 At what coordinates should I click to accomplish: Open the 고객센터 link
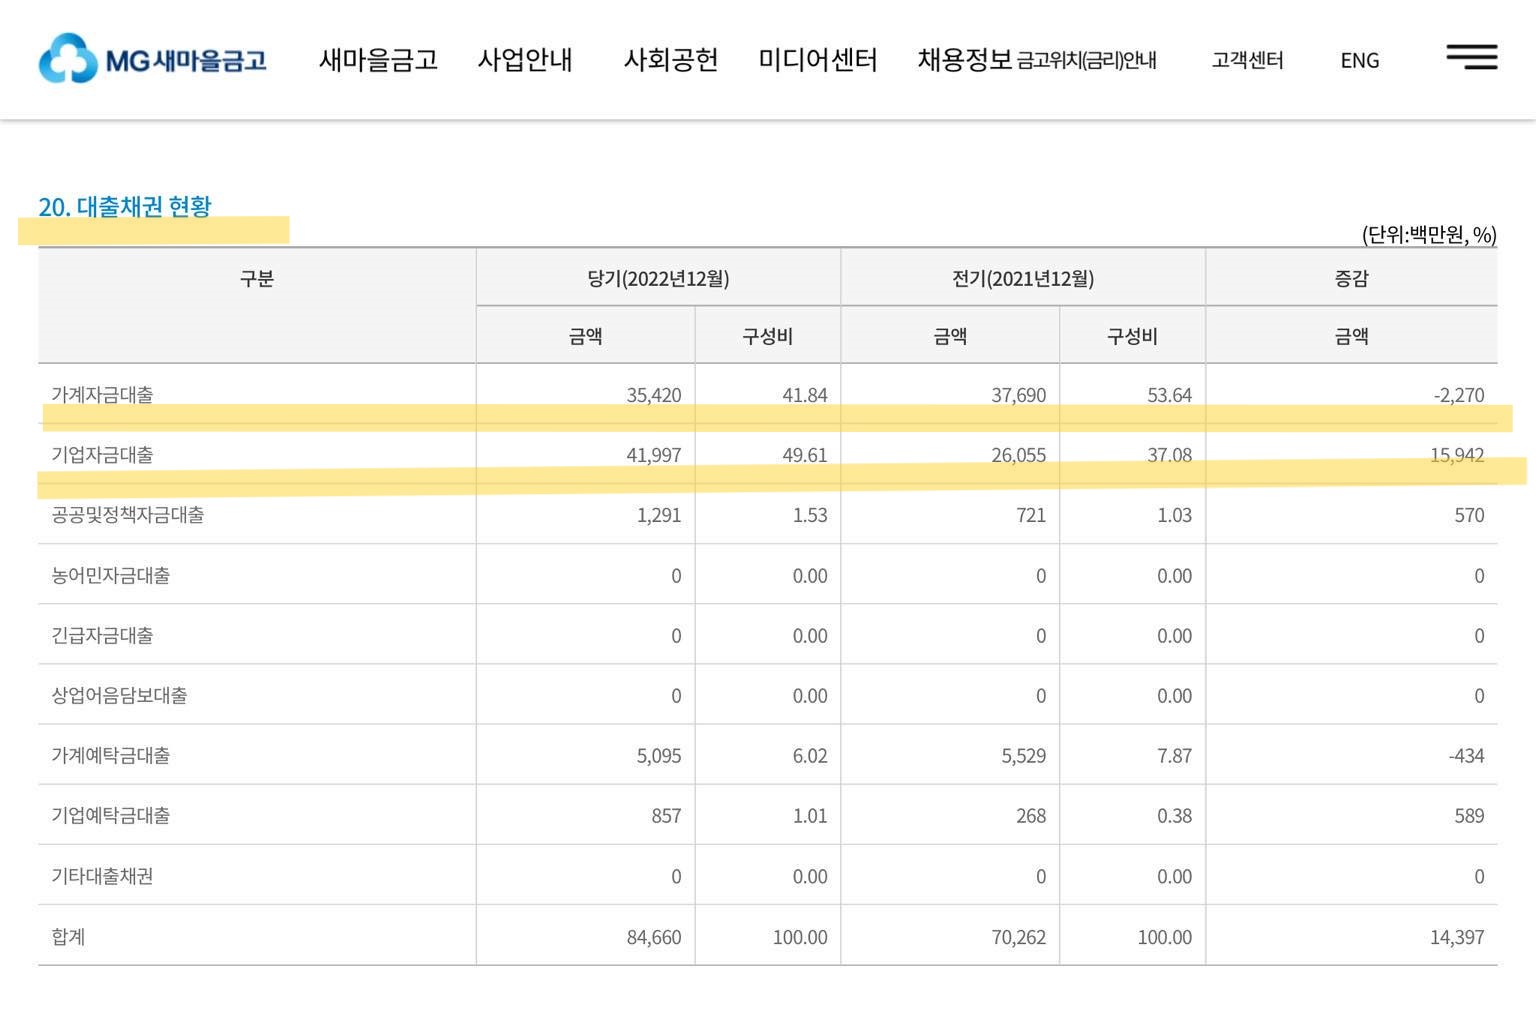tap(1247, 61)
